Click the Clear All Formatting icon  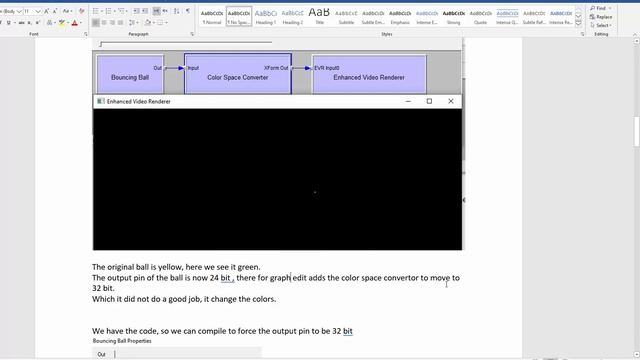[81, 11]
